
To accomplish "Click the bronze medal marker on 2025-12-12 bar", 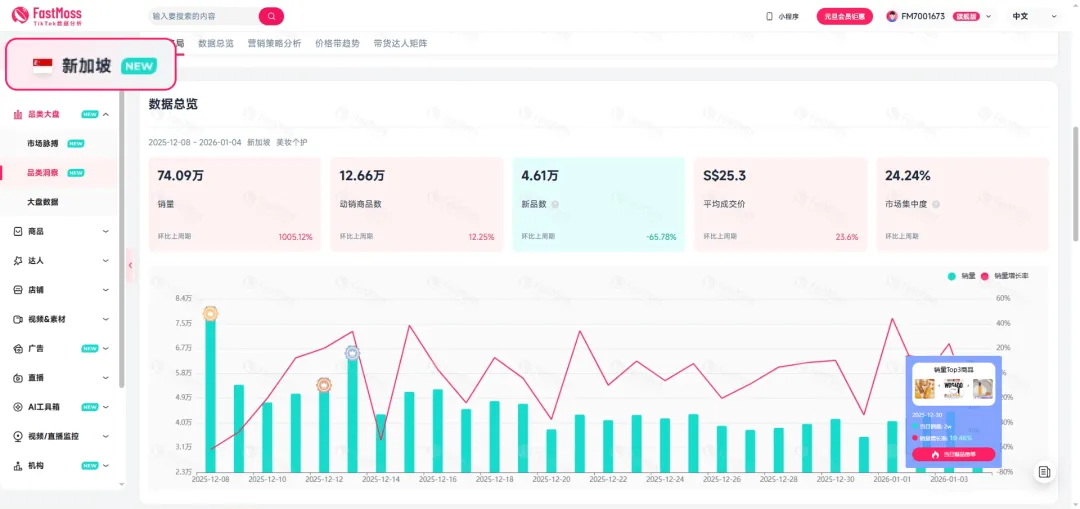I will 324,385.
